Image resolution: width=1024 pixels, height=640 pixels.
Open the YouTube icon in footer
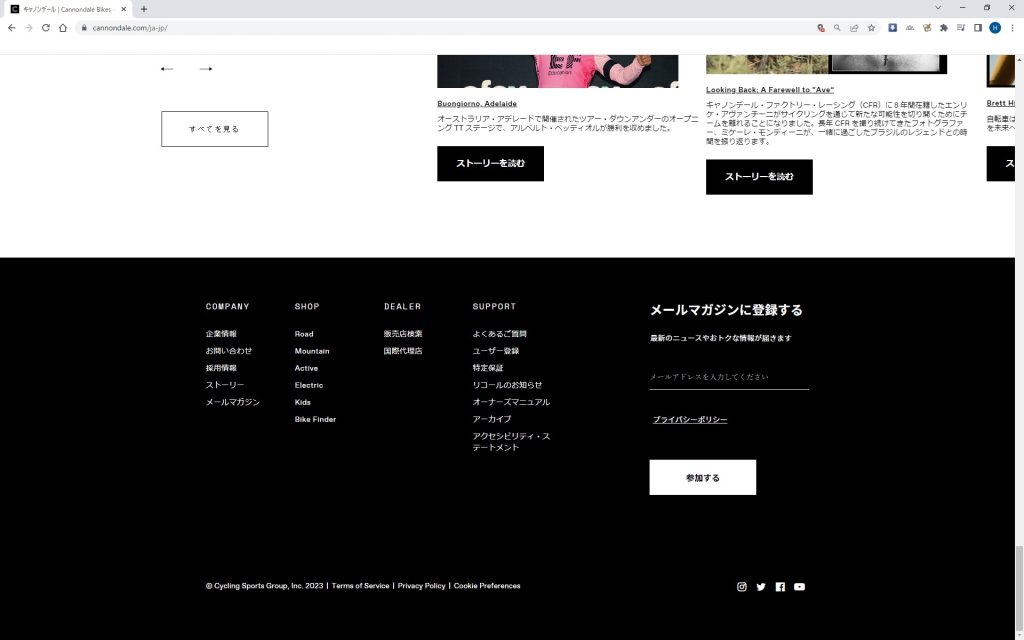799,587
